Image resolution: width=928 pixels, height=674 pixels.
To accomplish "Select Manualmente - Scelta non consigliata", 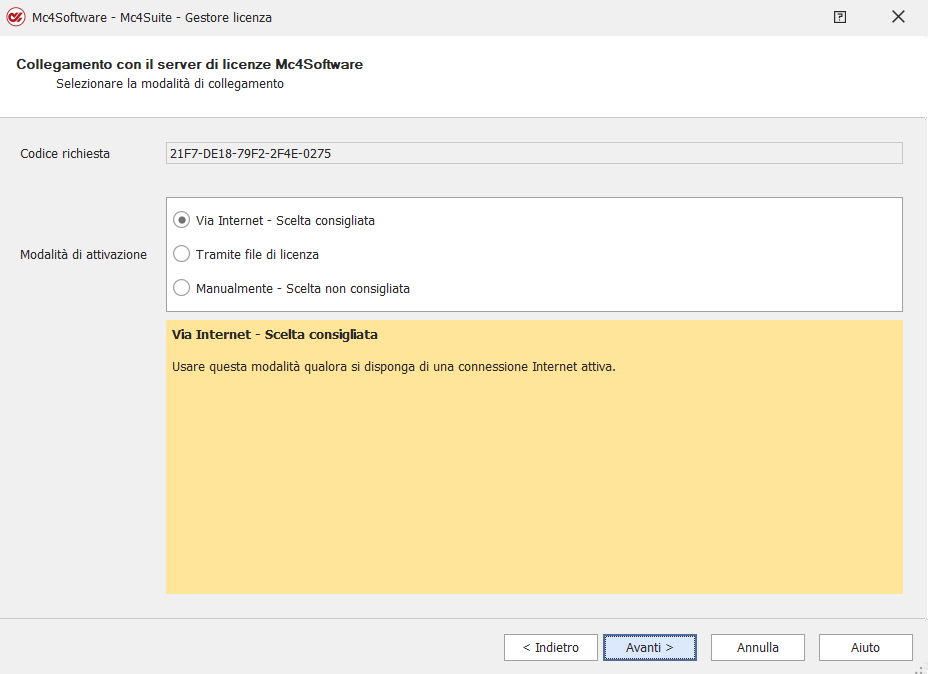I will point(182,288).
